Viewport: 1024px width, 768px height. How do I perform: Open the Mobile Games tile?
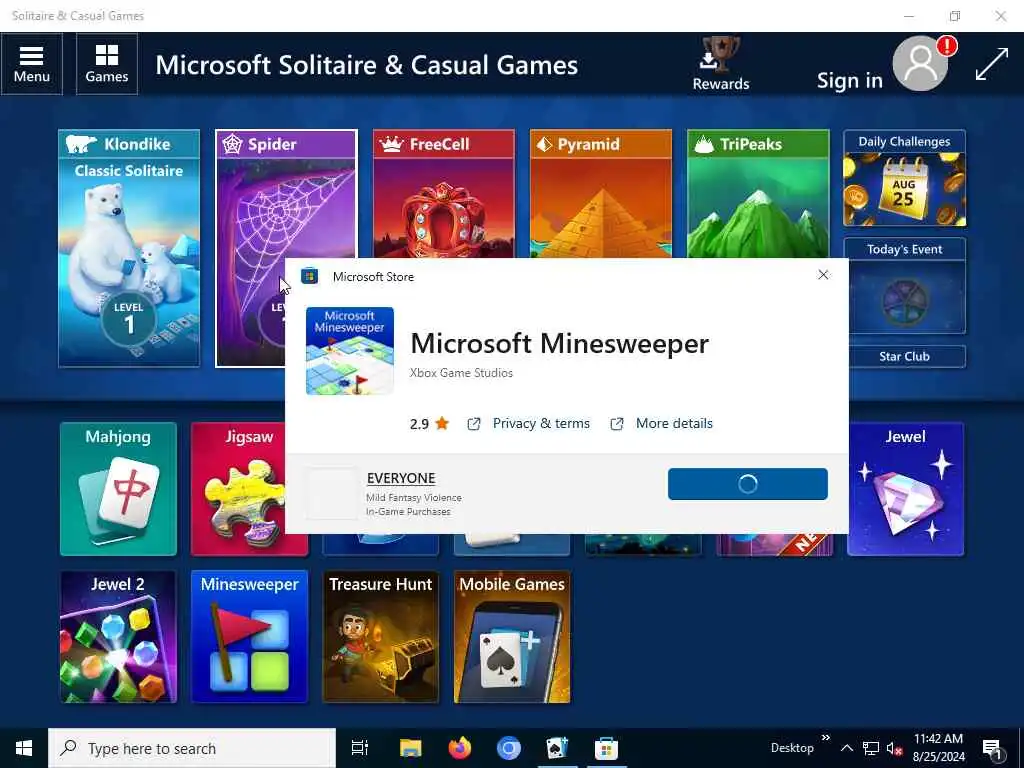click(512, 637)
